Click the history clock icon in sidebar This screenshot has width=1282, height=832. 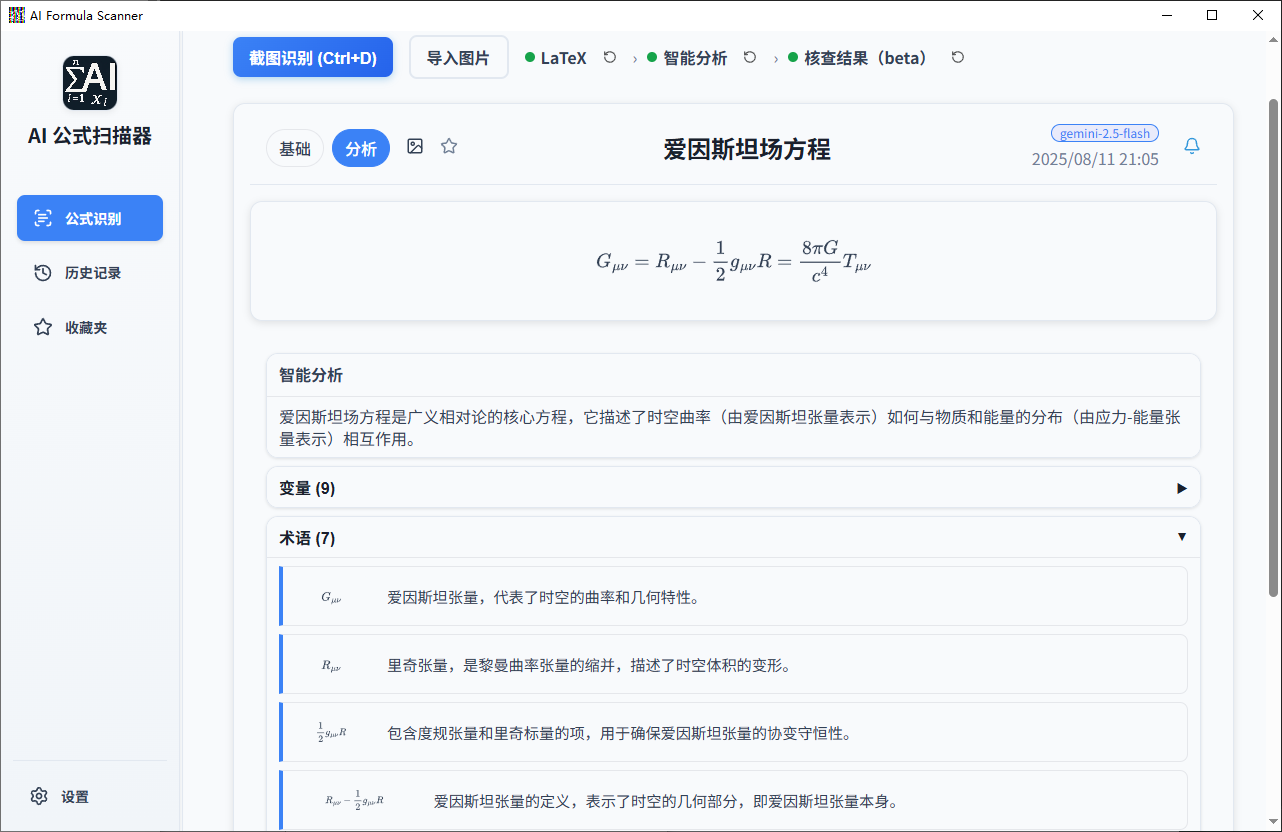coord(43,273)
